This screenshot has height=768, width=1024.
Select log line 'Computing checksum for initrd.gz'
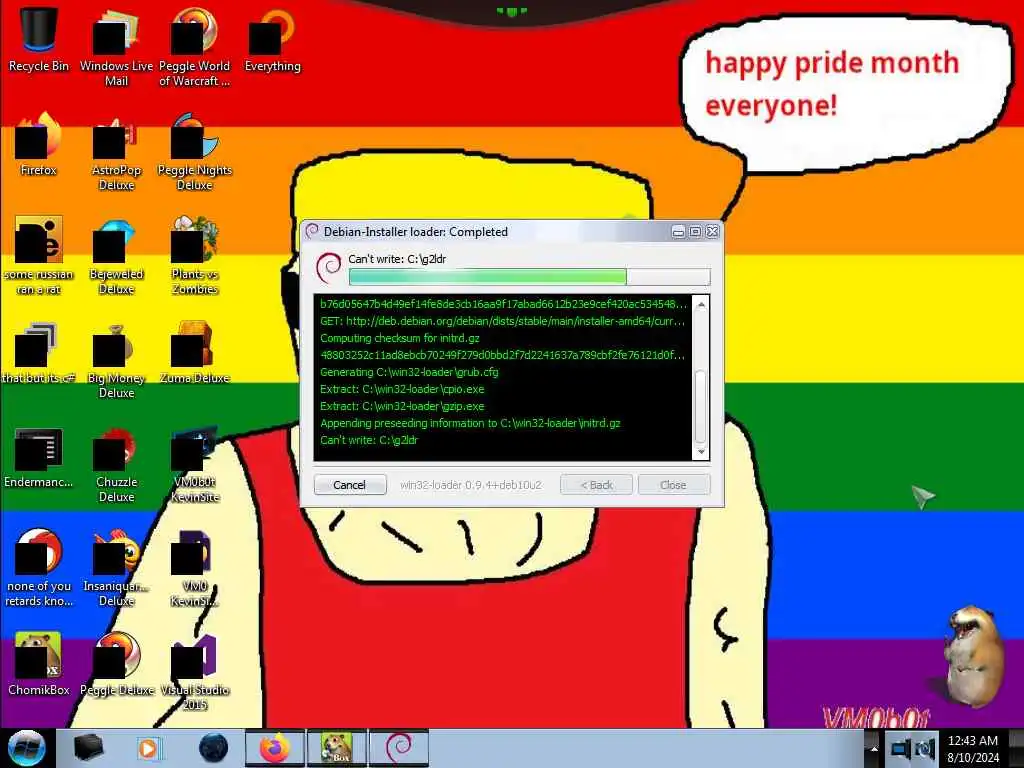tap(400, 338)
